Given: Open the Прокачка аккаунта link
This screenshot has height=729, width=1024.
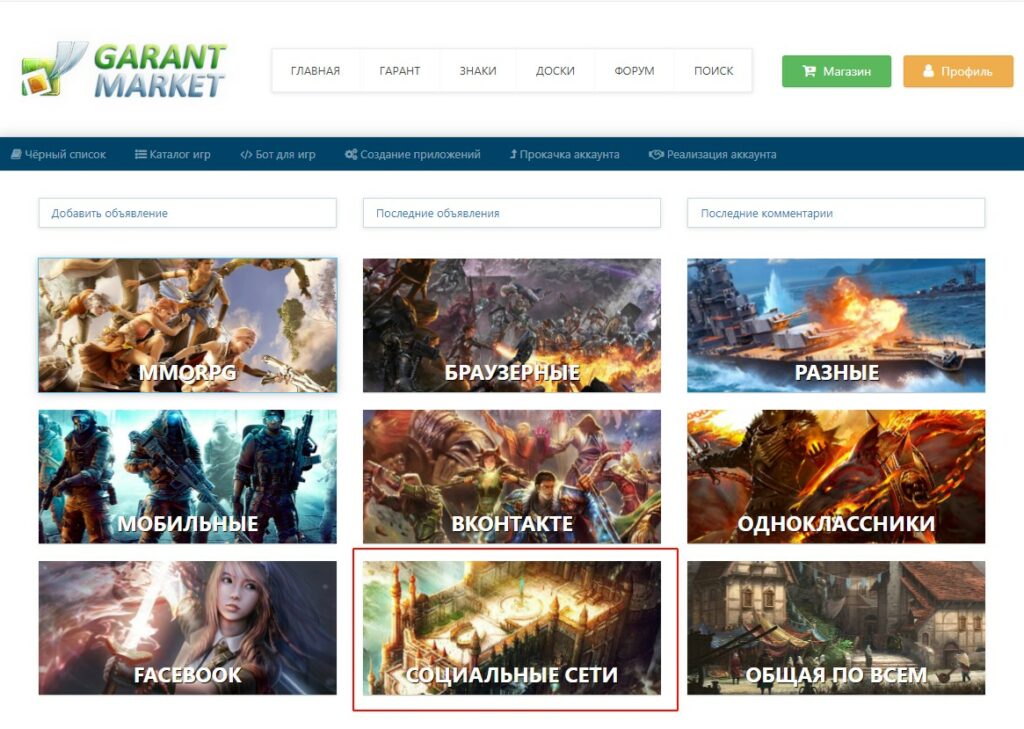Looking at the screenshot, I should pos(564,155).
